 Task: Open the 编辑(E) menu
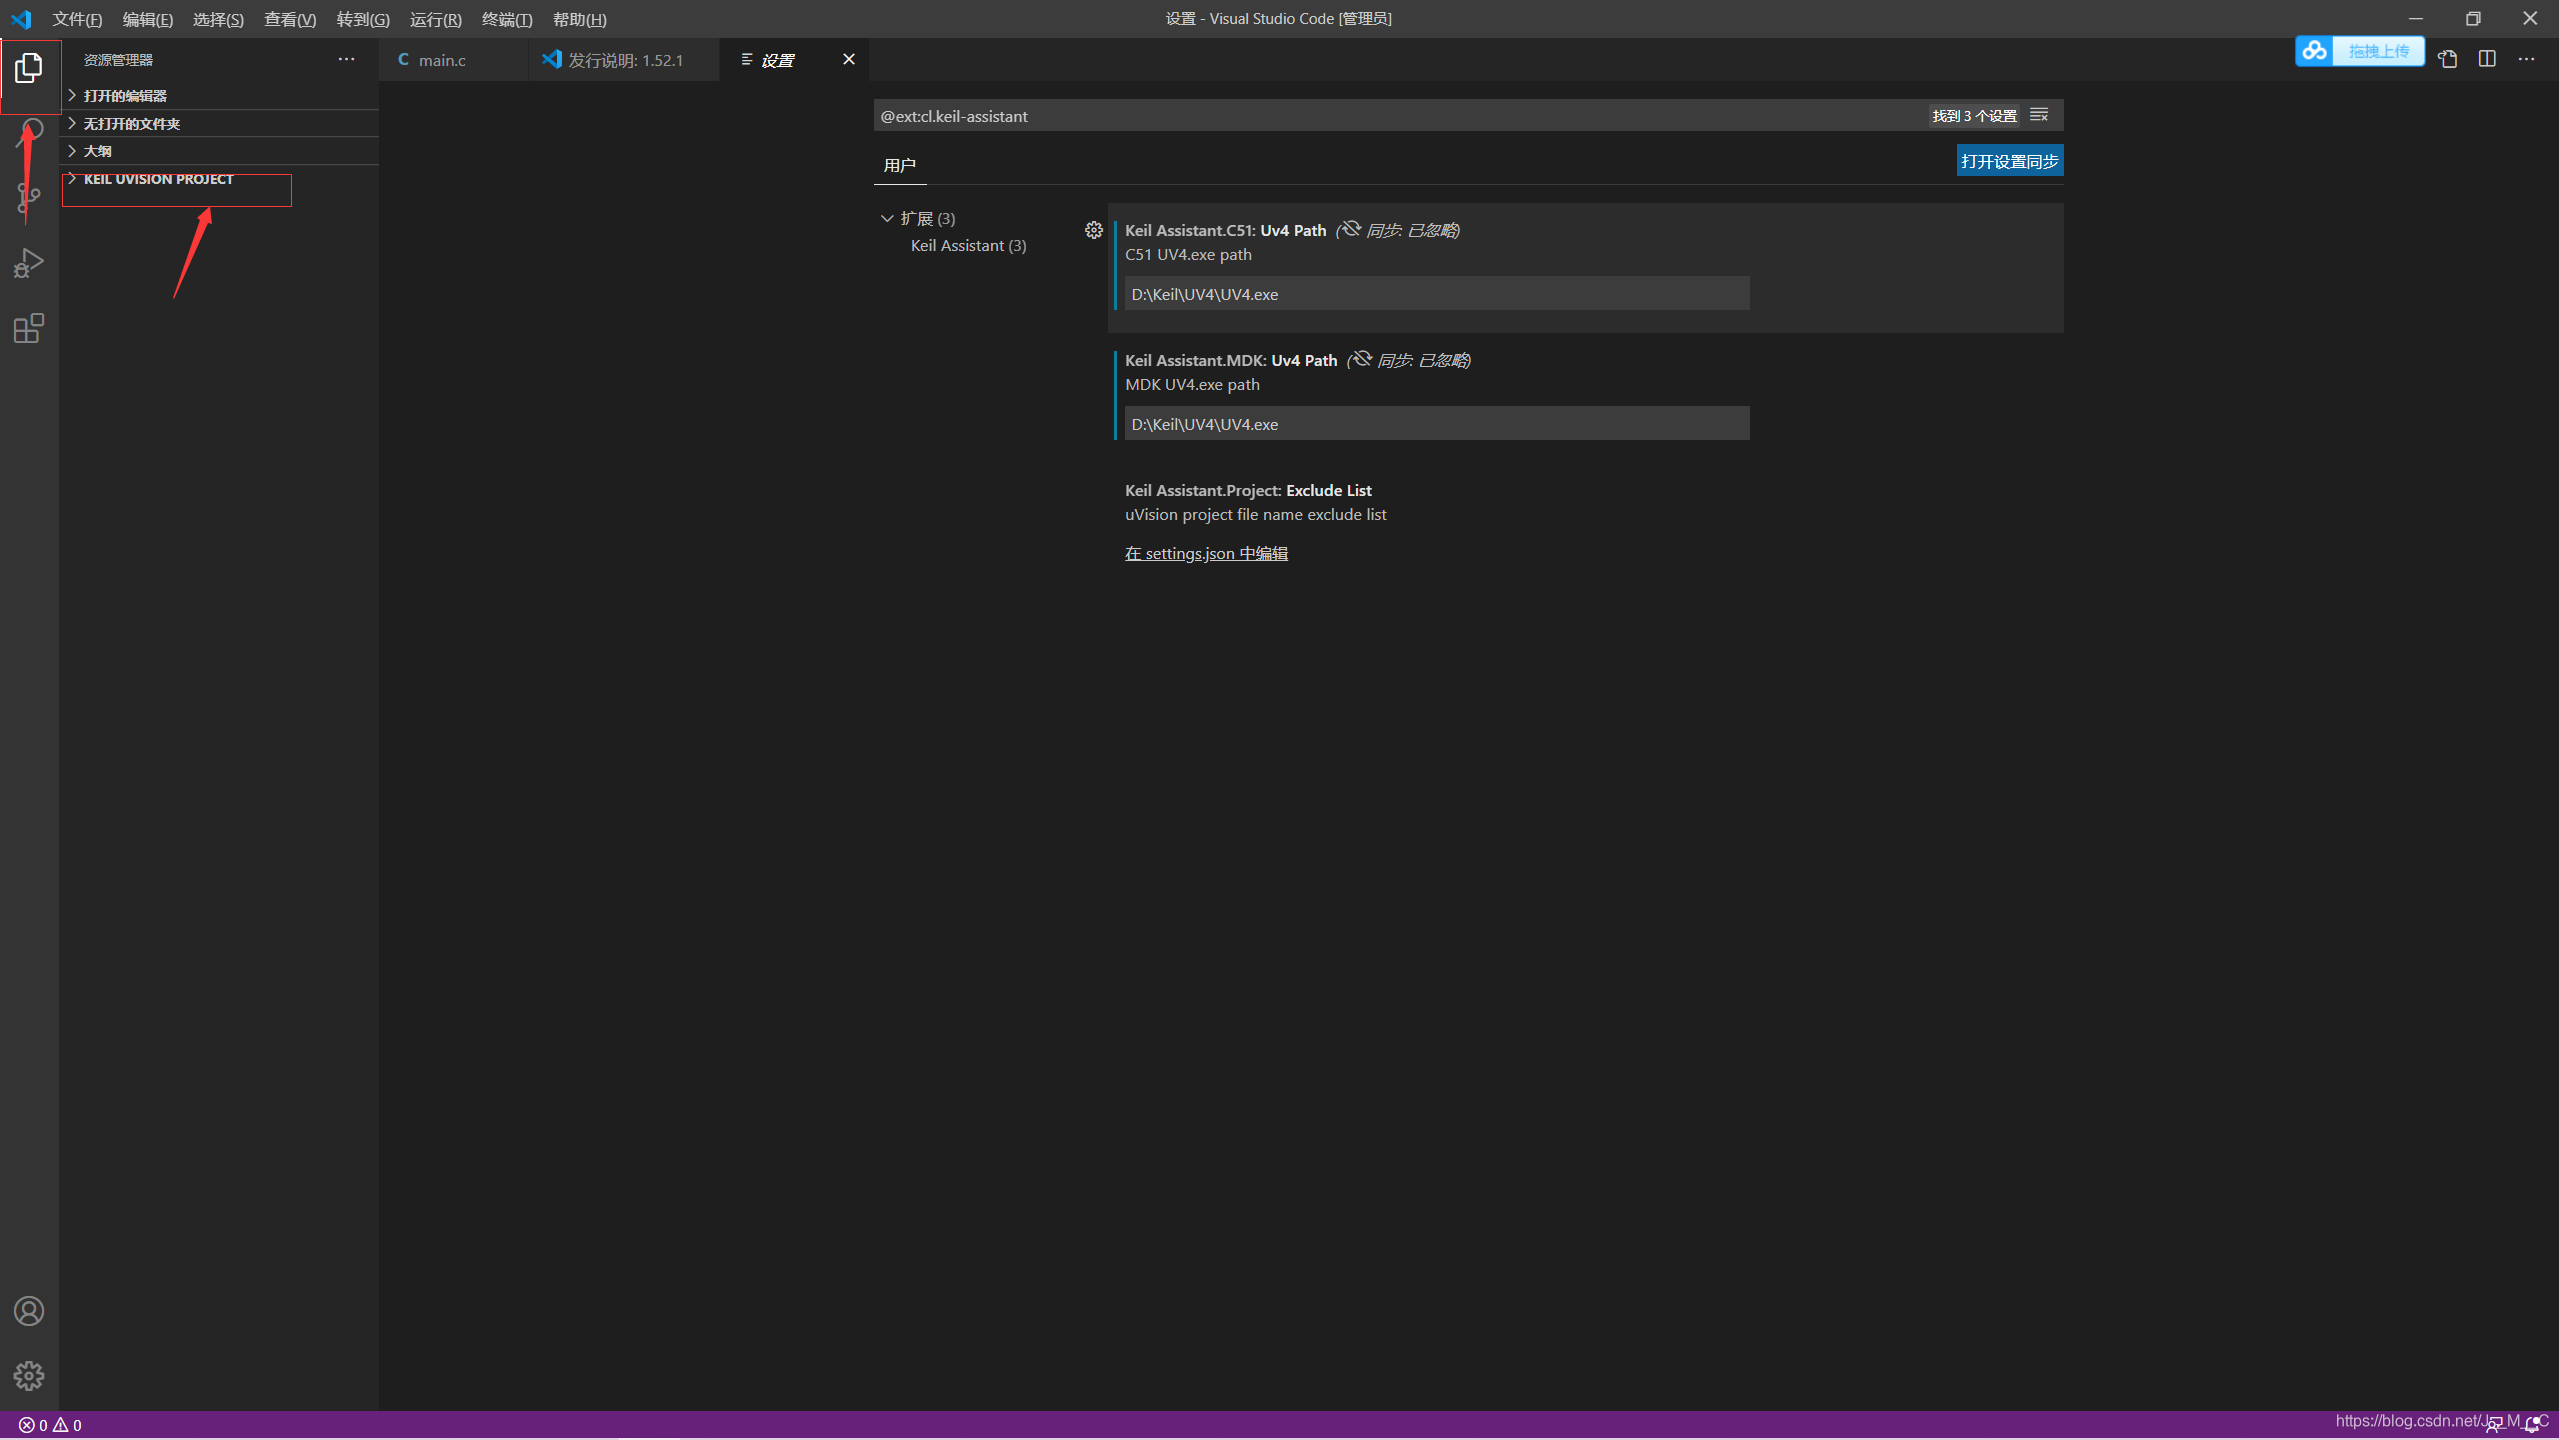pos(147,19)
